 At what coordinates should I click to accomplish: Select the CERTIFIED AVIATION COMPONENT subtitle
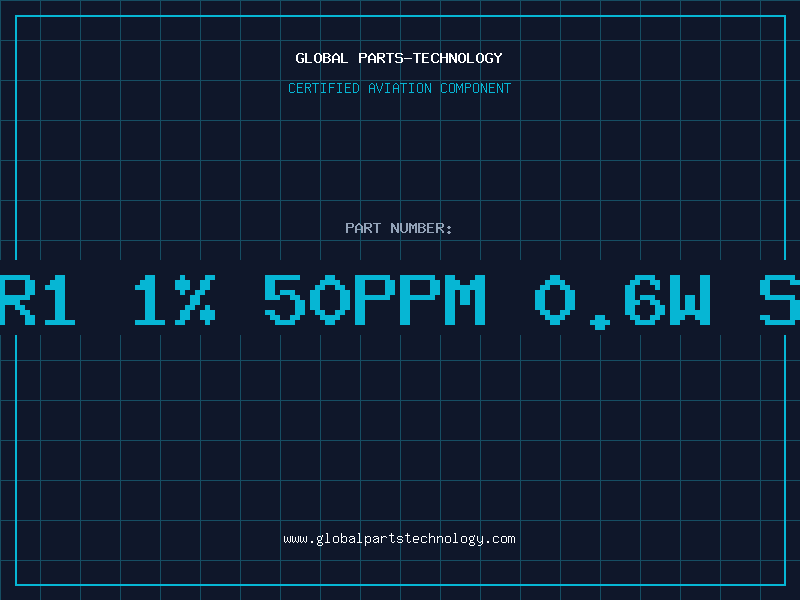coord(399,88)
